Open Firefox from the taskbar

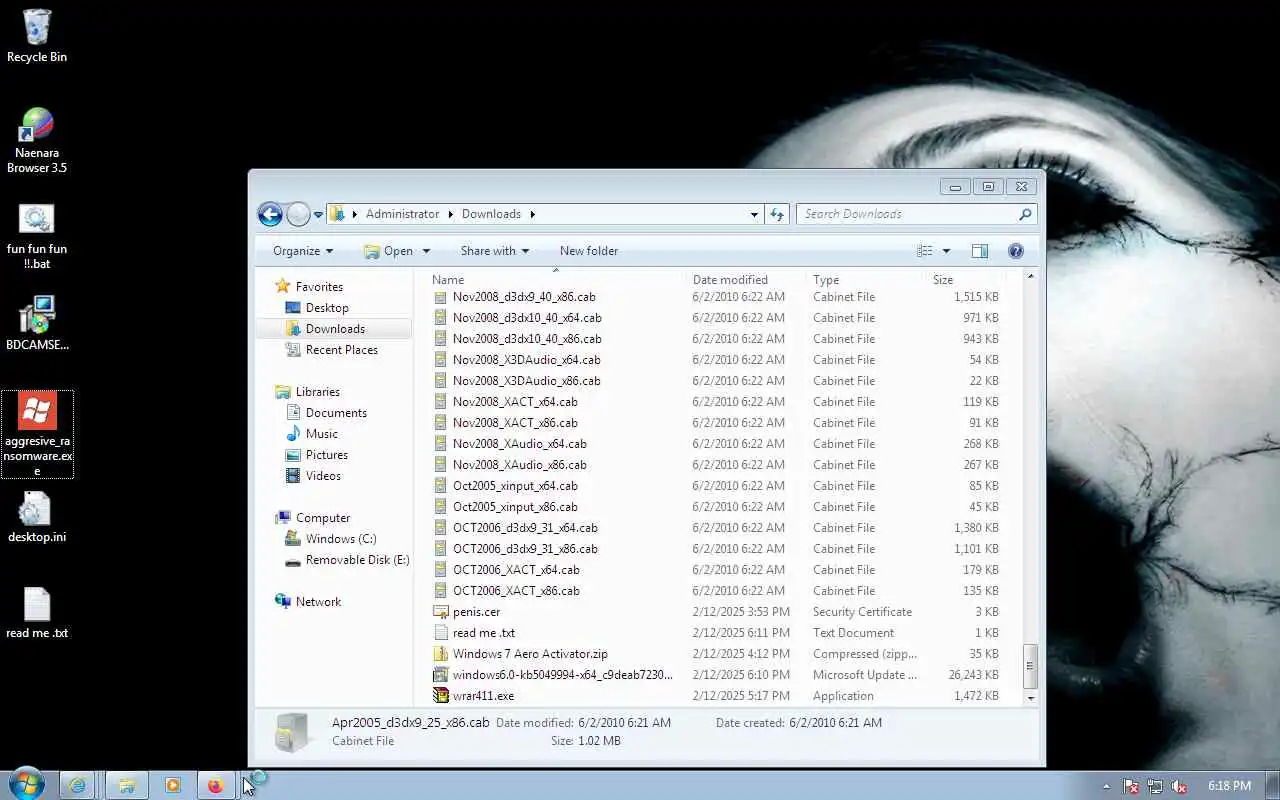pos(215,785)
